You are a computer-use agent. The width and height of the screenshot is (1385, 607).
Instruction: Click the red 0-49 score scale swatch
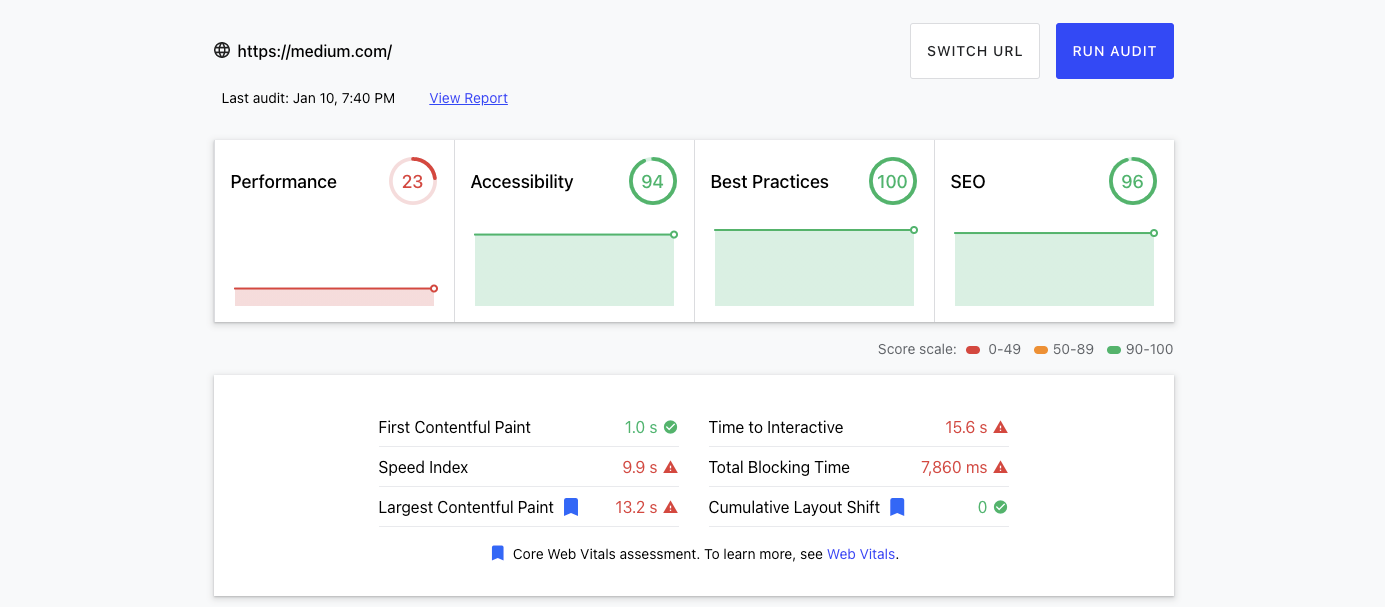click(x=973, y=350)
